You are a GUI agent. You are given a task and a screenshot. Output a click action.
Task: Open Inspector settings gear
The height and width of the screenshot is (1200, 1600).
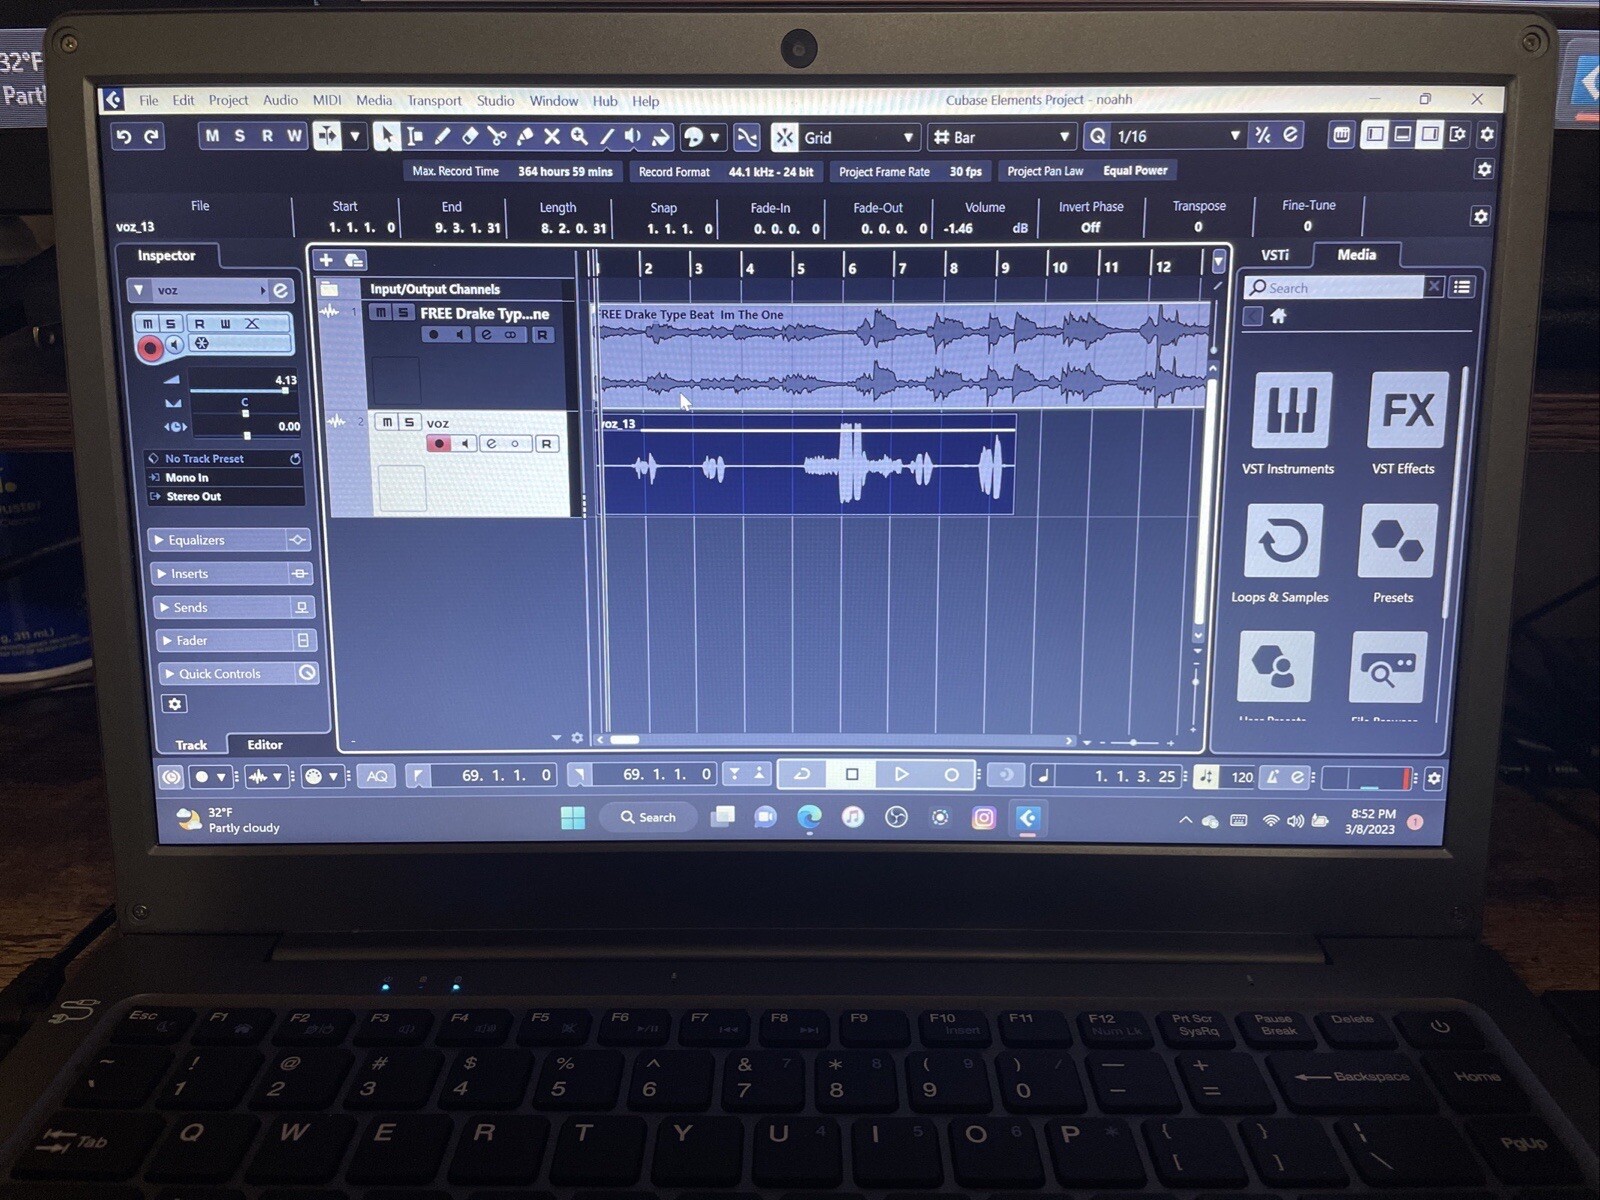175,704
